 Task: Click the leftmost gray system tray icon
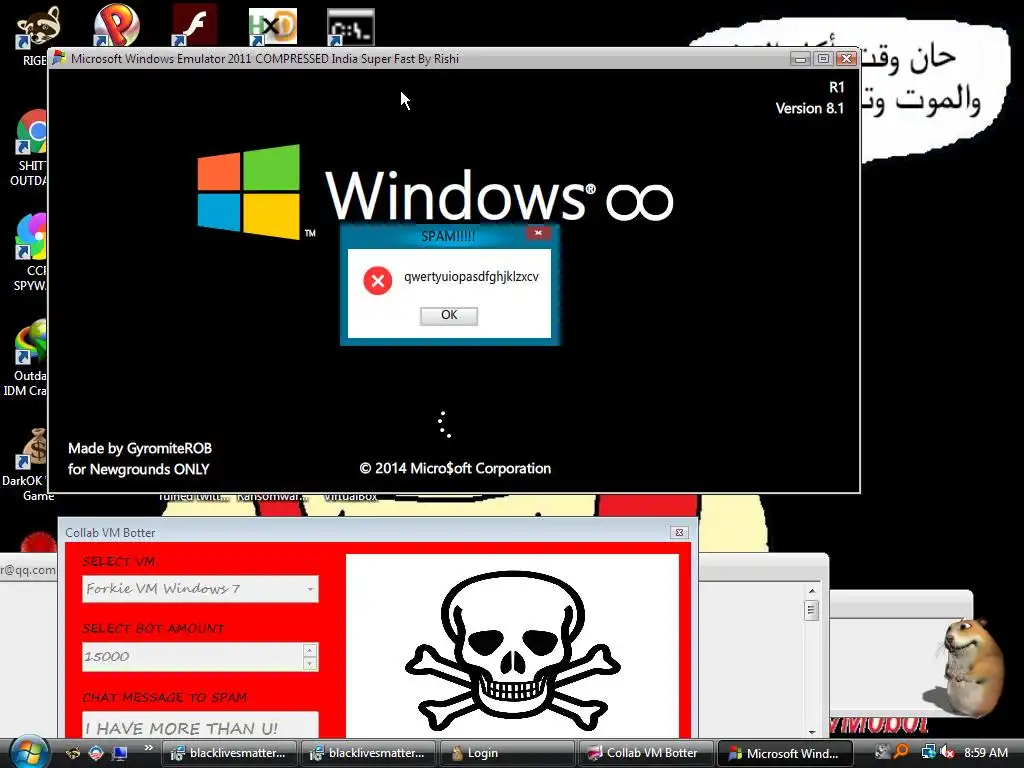[x=882, y=752]
